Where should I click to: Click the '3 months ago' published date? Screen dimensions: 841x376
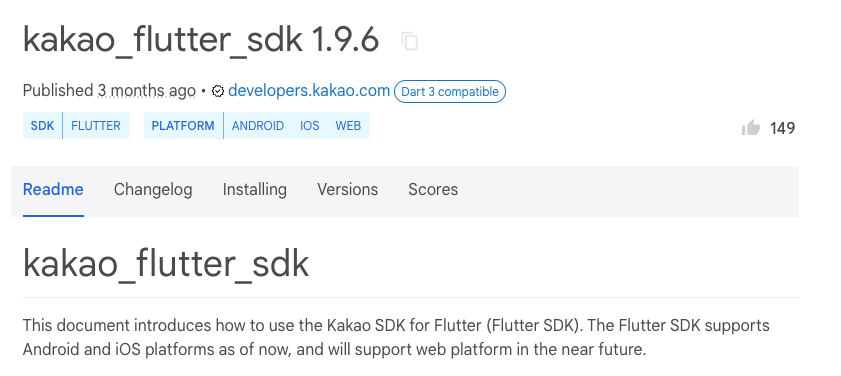146,91
